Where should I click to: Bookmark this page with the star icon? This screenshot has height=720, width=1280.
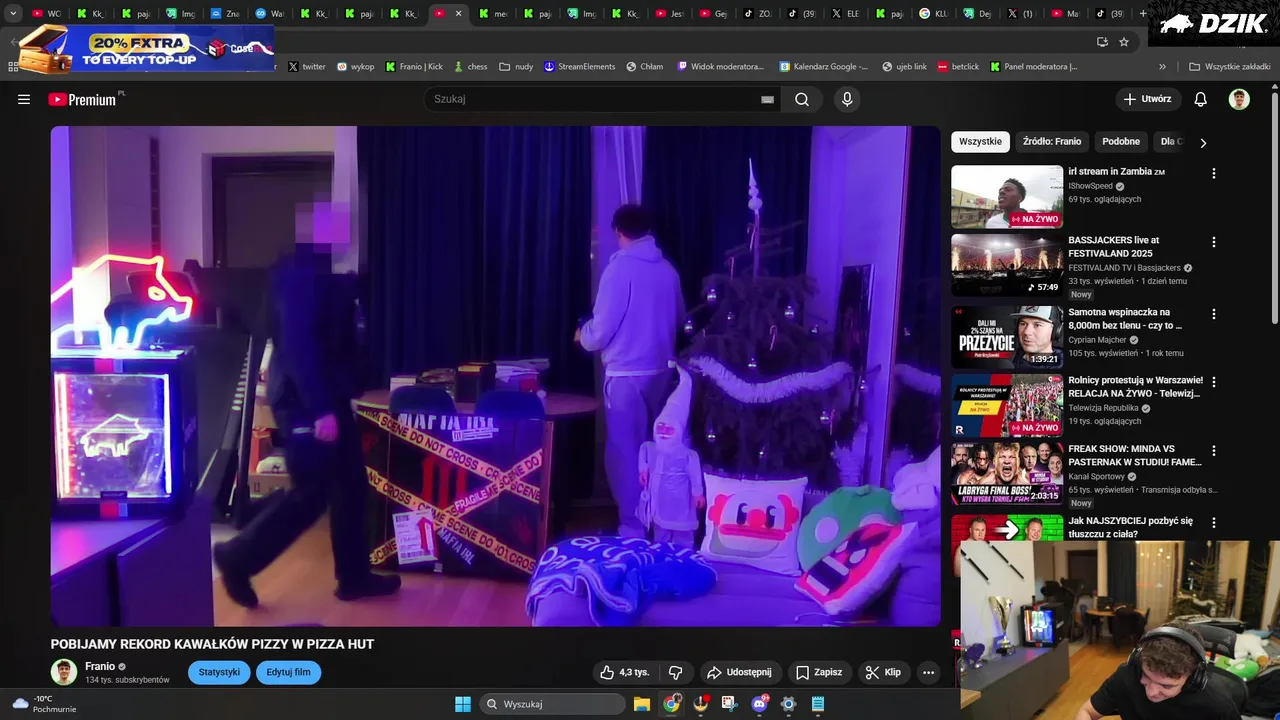click(x=1124, y=42)
